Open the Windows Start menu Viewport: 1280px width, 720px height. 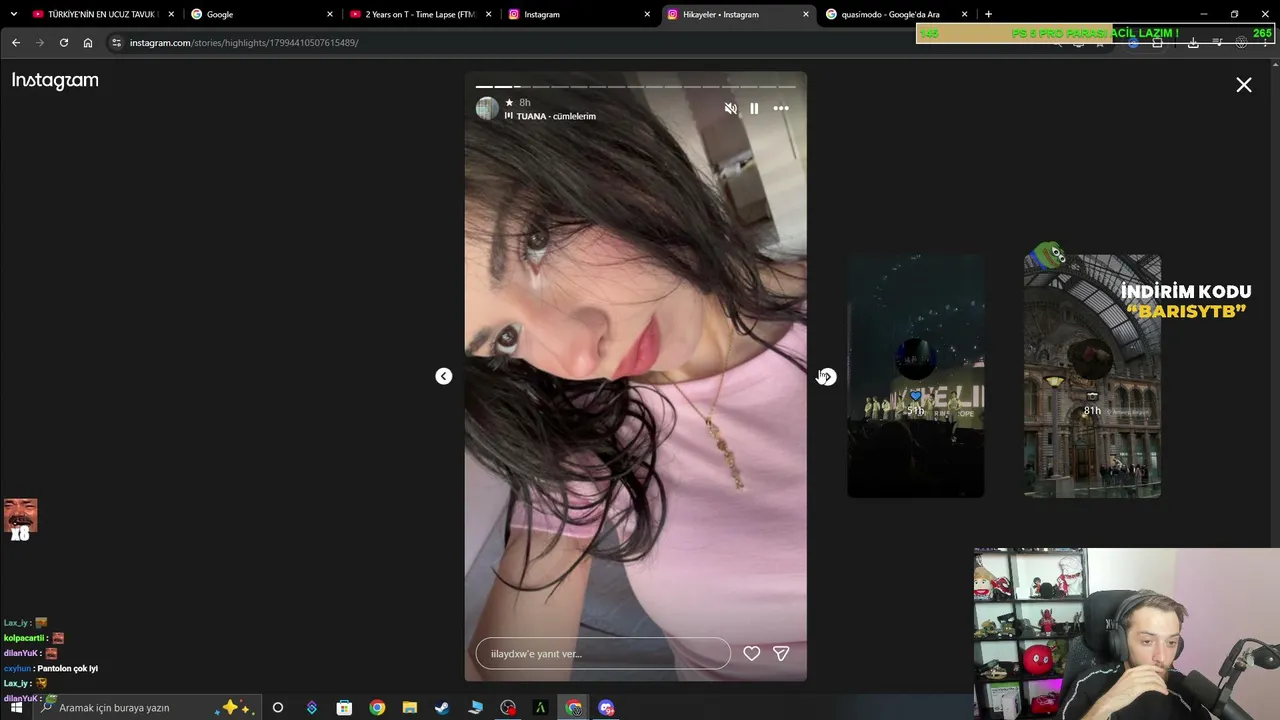pos(16,708)
